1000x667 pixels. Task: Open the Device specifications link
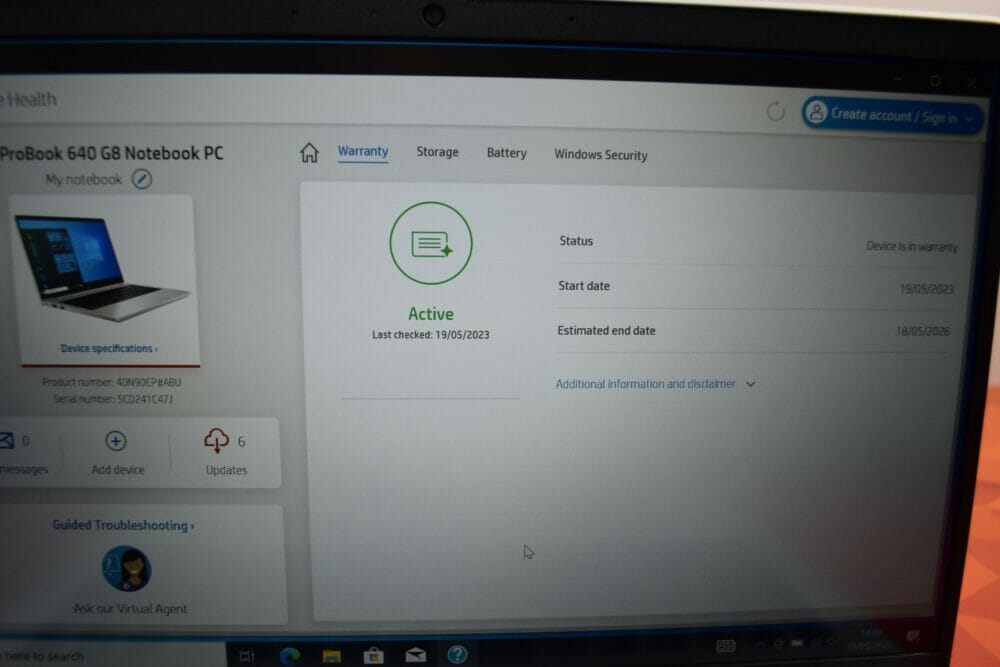coord(109,348)
